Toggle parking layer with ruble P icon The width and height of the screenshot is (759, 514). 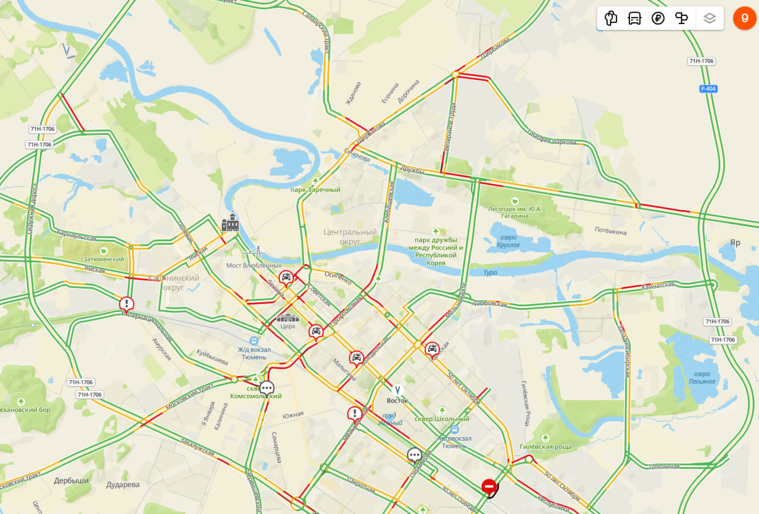tap(658, 18)
